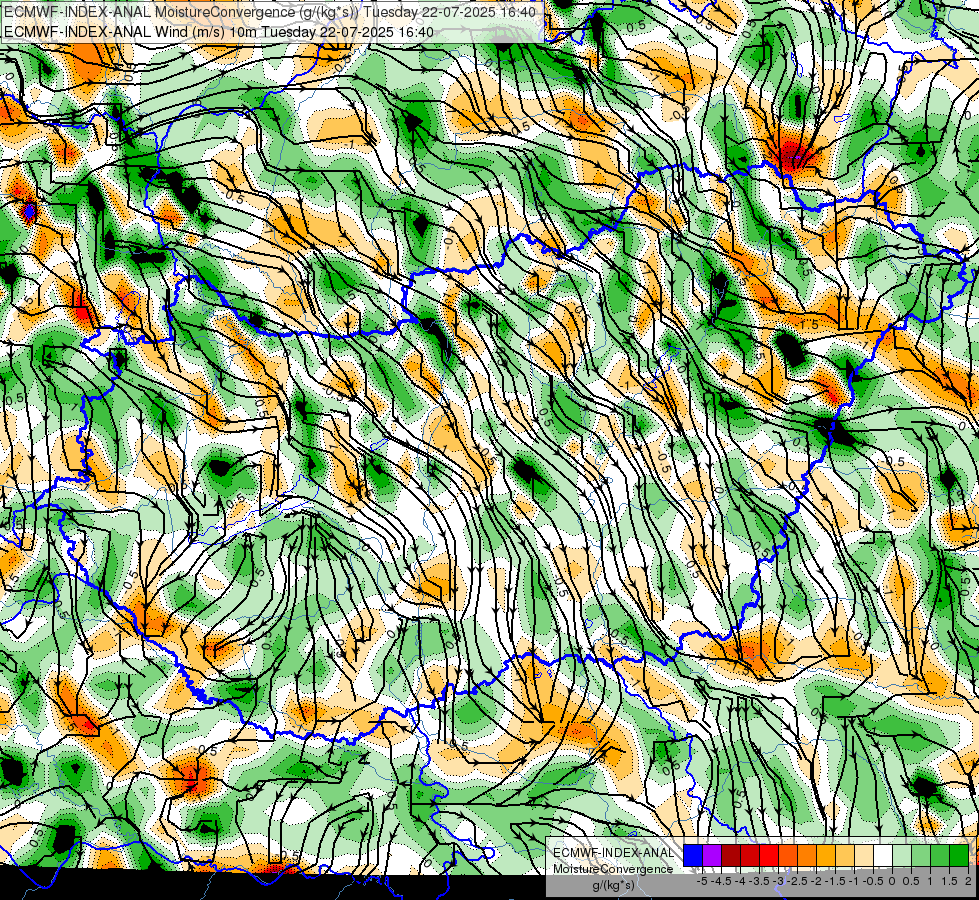
Task: Click the Wind (m/s) 10m title line
Action: point(219,32)
